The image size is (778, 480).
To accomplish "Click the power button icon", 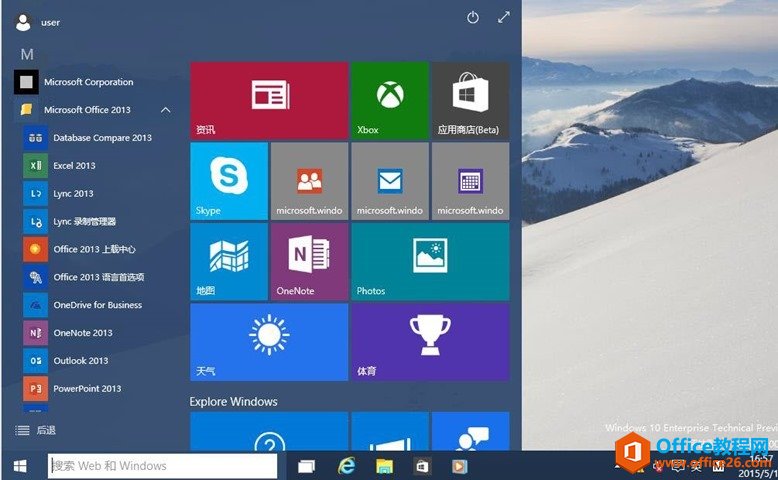I will 473,18.
